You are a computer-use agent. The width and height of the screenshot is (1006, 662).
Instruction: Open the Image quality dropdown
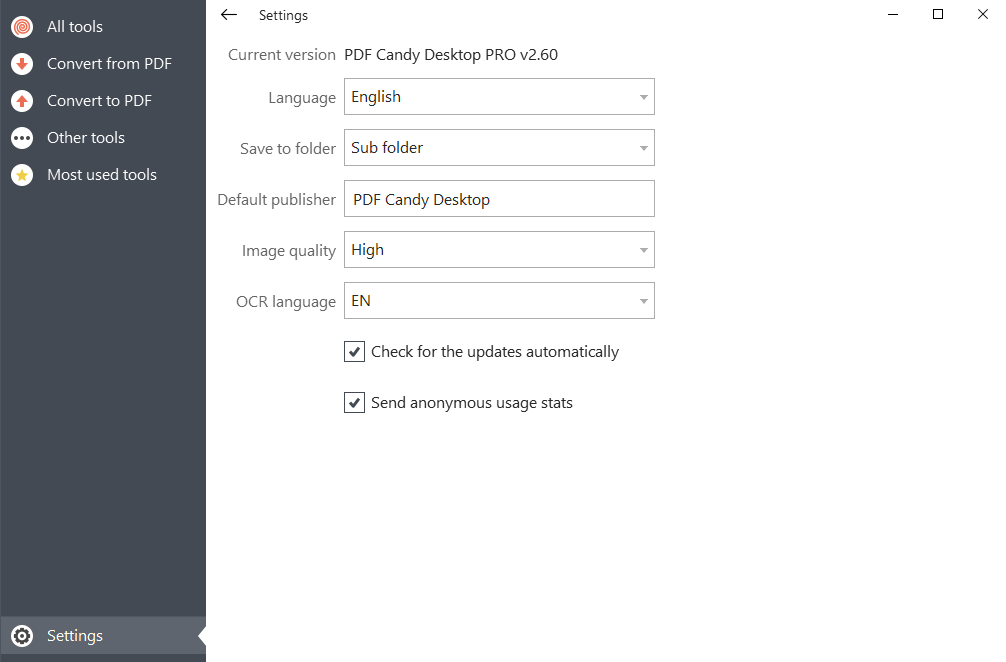pyautogui.click(x=499, y=250)
